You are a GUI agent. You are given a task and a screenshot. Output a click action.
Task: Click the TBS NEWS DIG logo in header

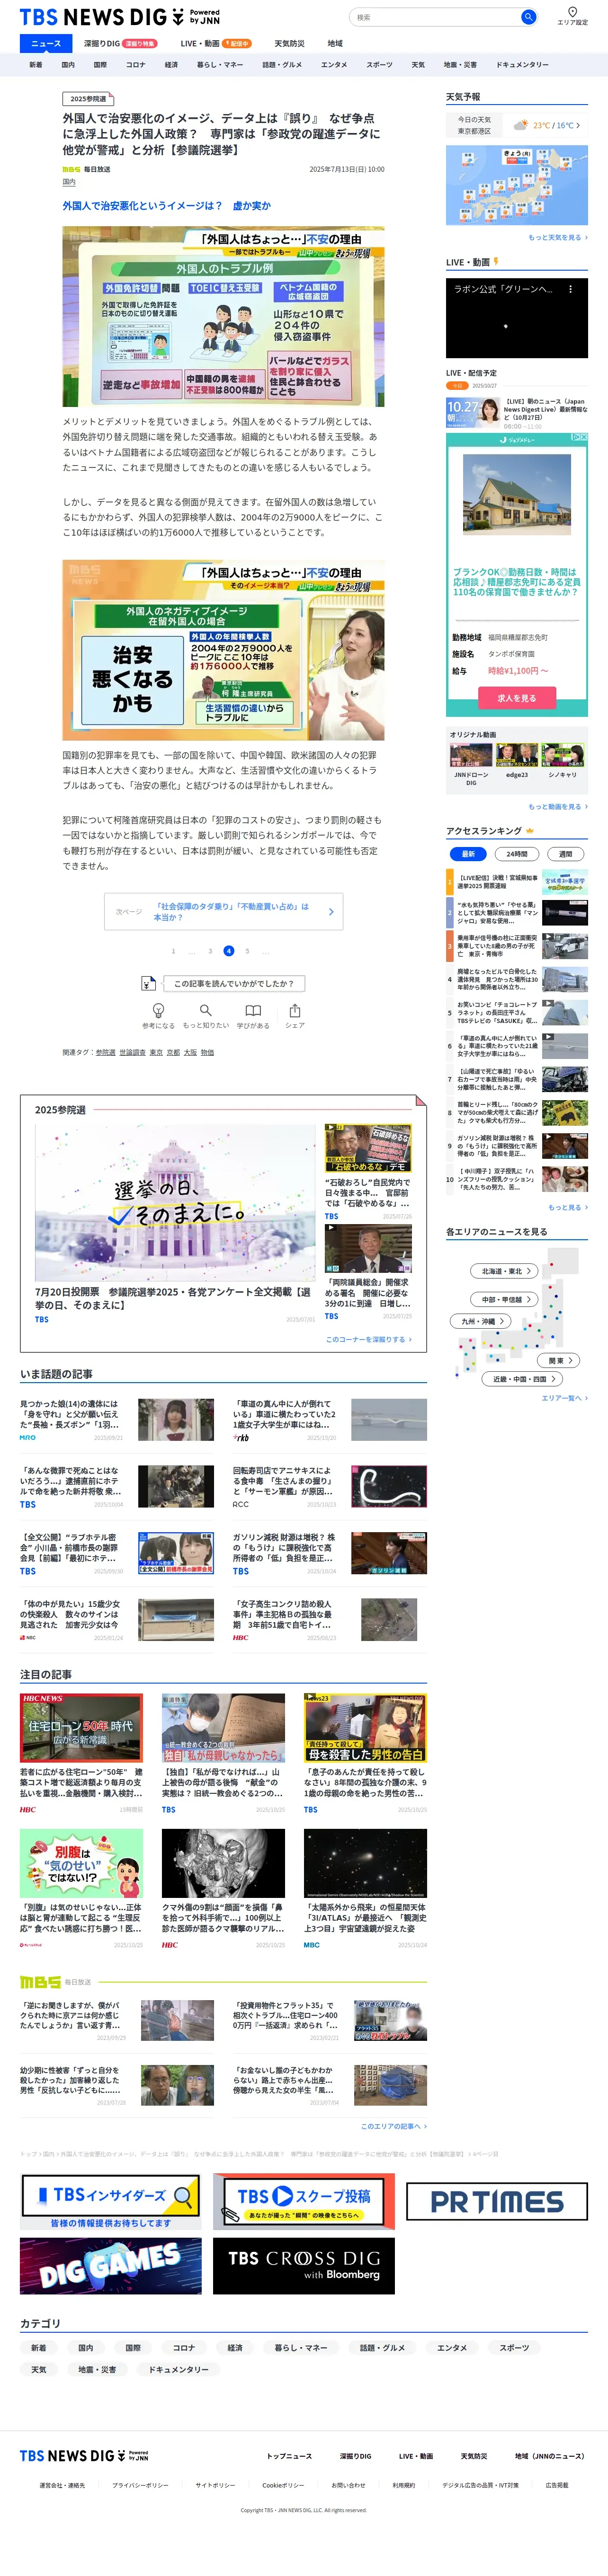(x=120, y=17)
